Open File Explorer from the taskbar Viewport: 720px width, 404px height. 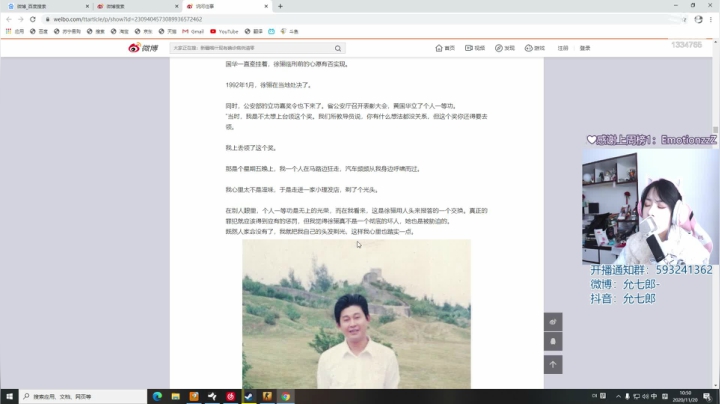(175, 396)
